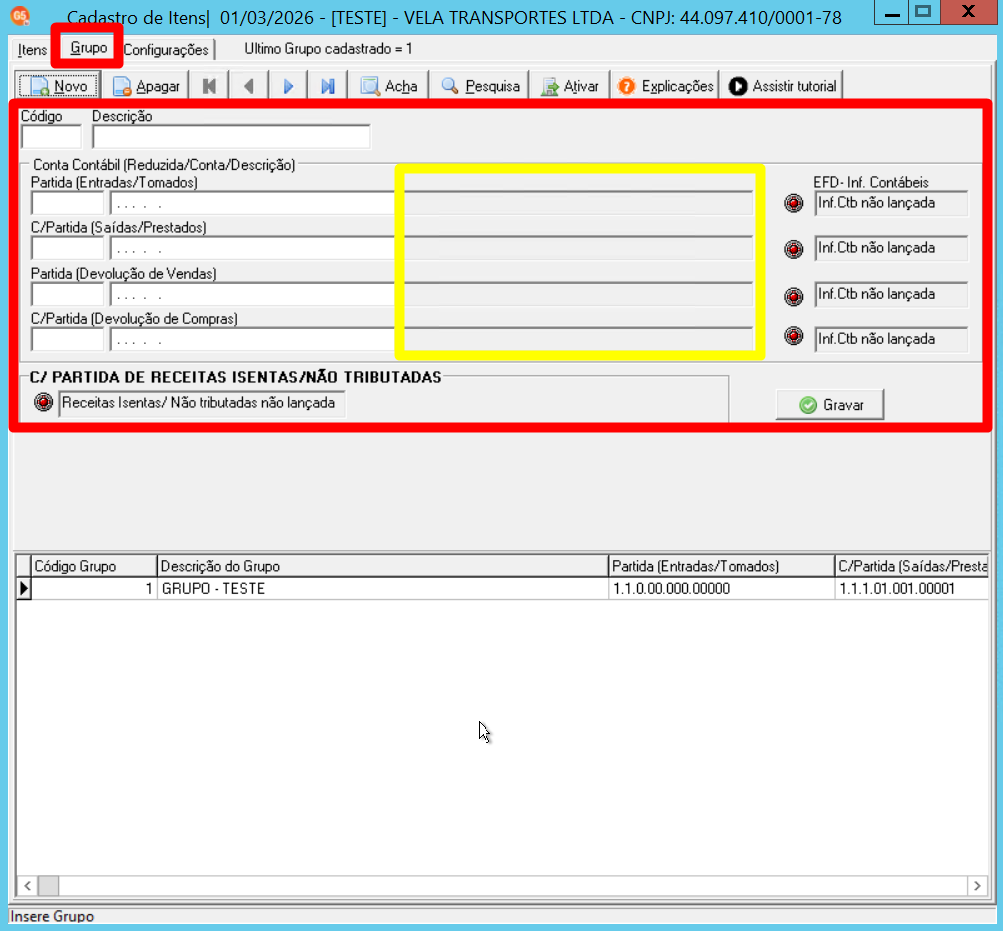
Task: Jump to the last record arrow
Action: (x=328, y=86)
